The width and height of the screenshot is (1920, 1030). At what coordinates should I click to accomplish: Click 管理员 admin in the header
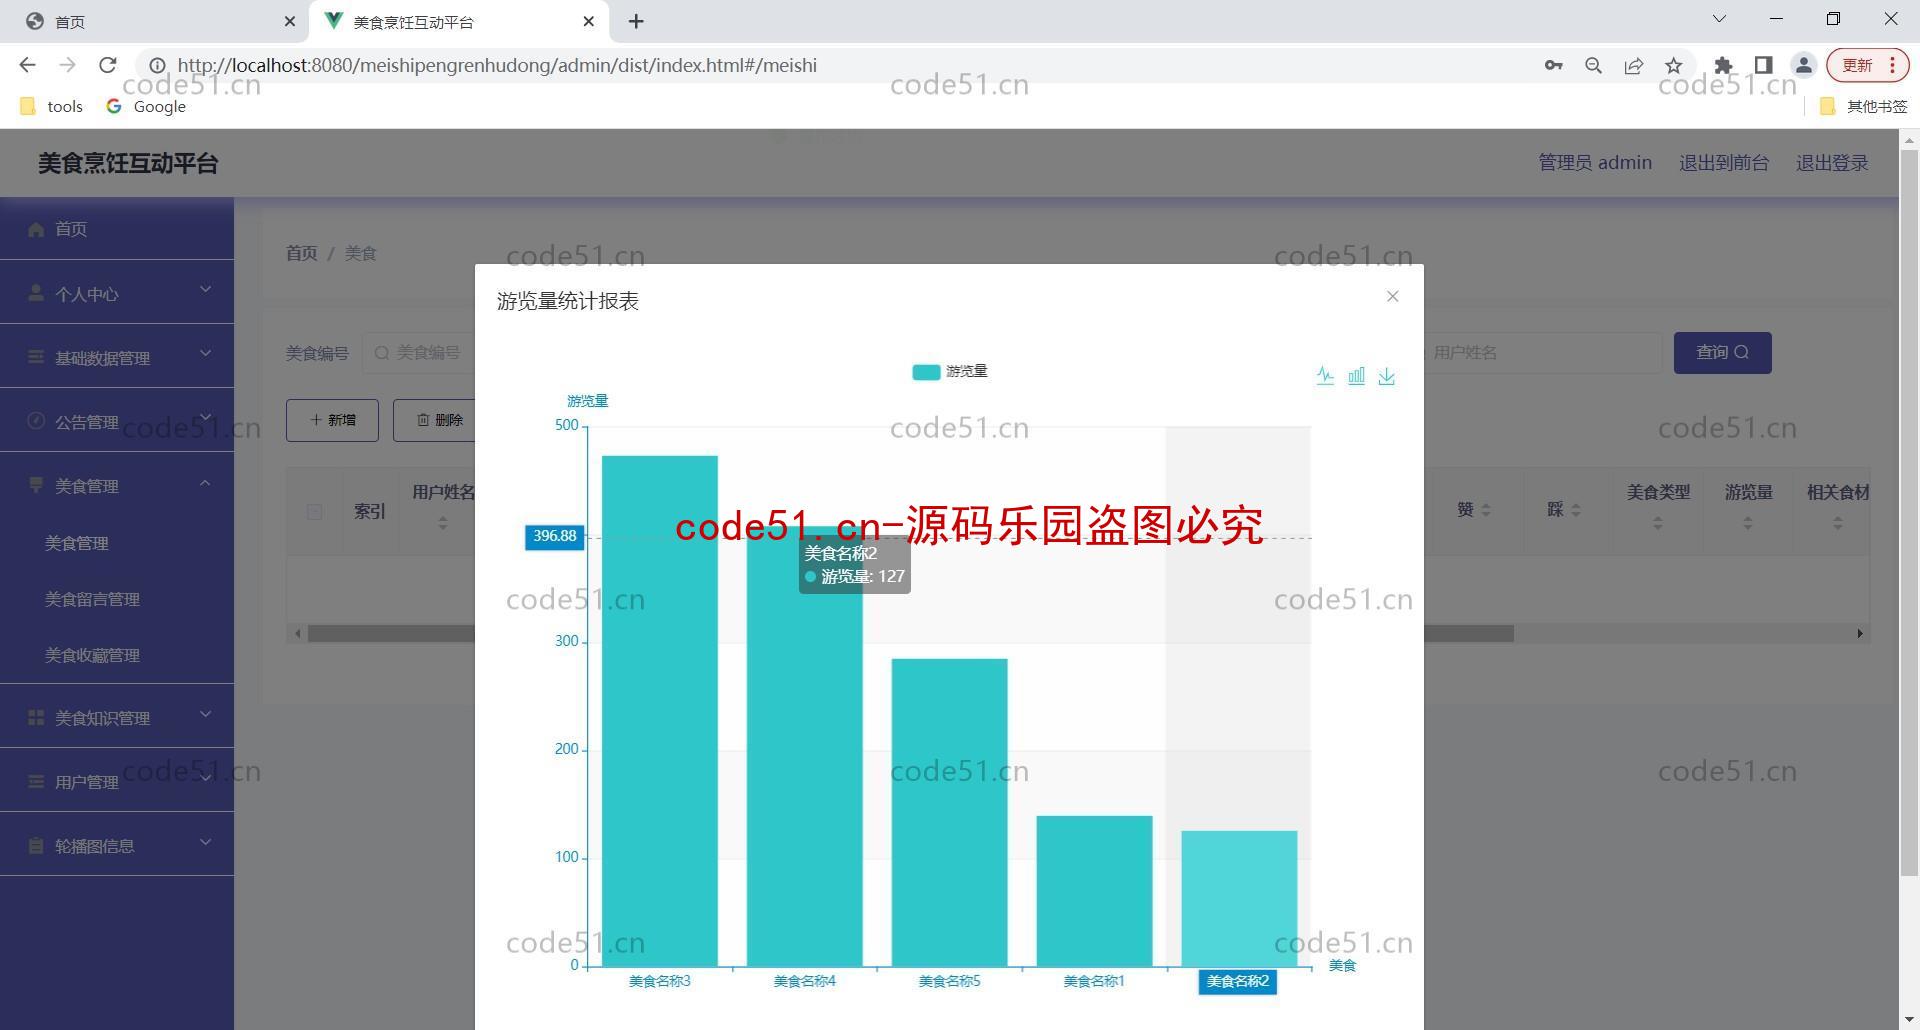pos(1595,163)
